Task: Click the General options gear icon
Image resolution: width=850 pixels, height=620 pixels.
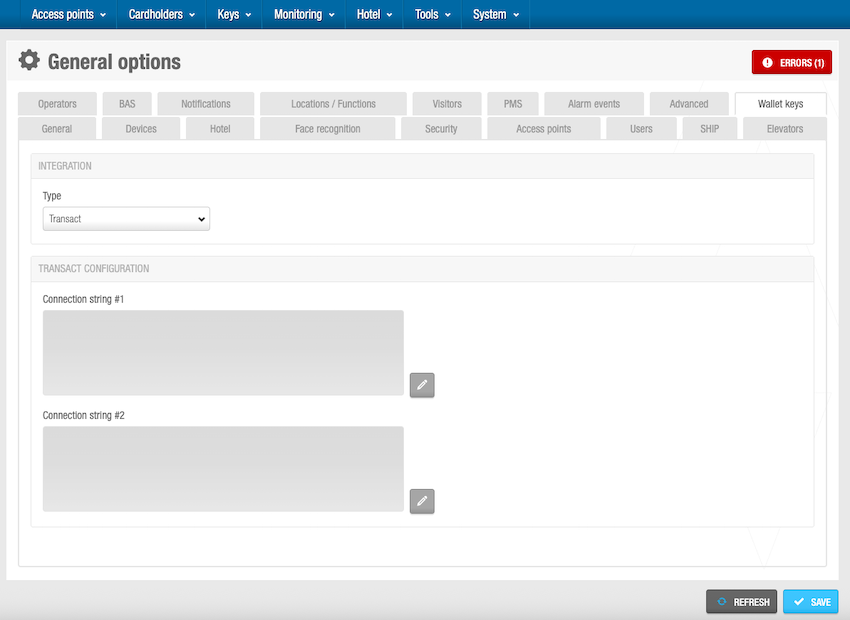Action: click(30, 61)
